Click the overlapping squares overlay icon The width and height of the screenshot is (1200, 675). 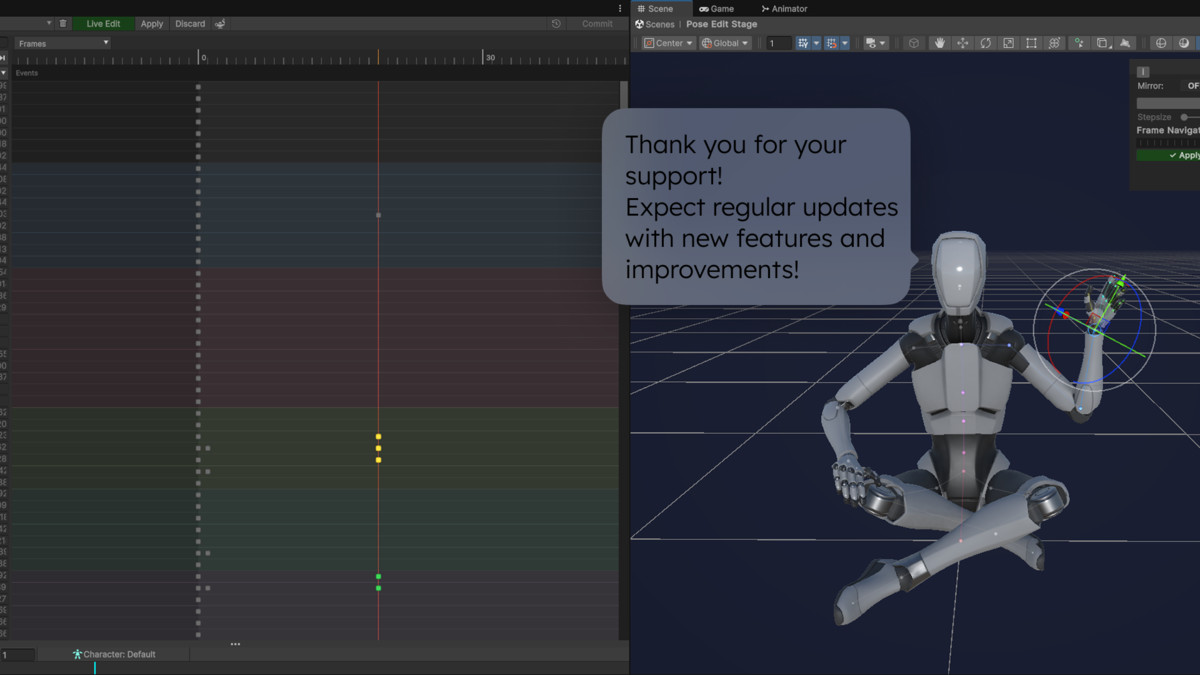(x=1102, y=43)
